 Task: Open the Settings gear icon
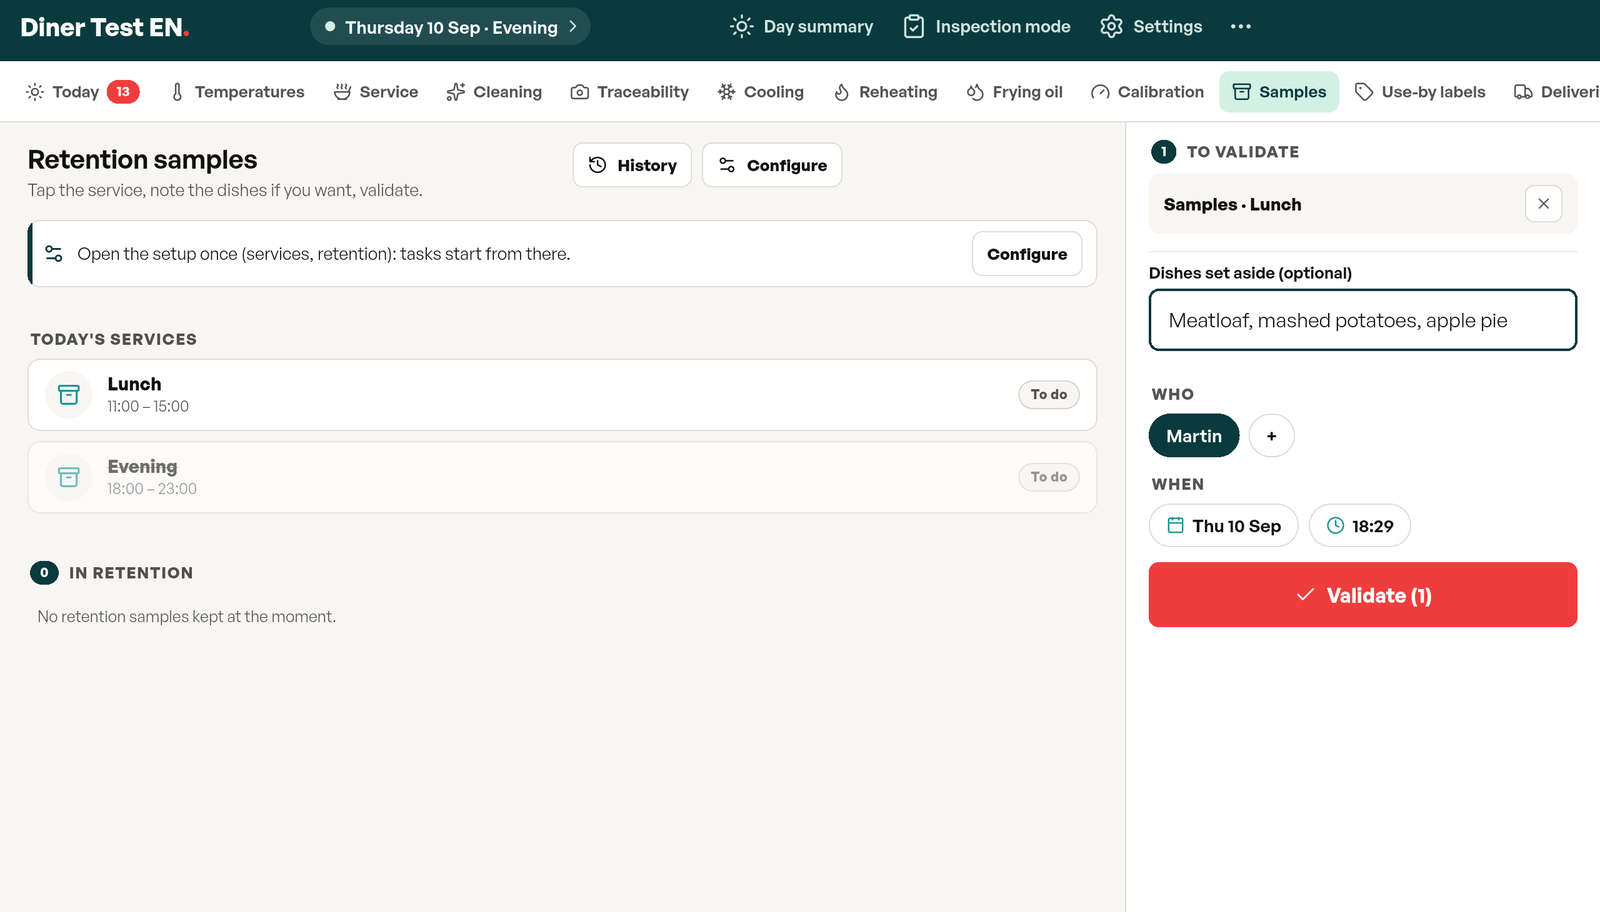click(1111, 27)
